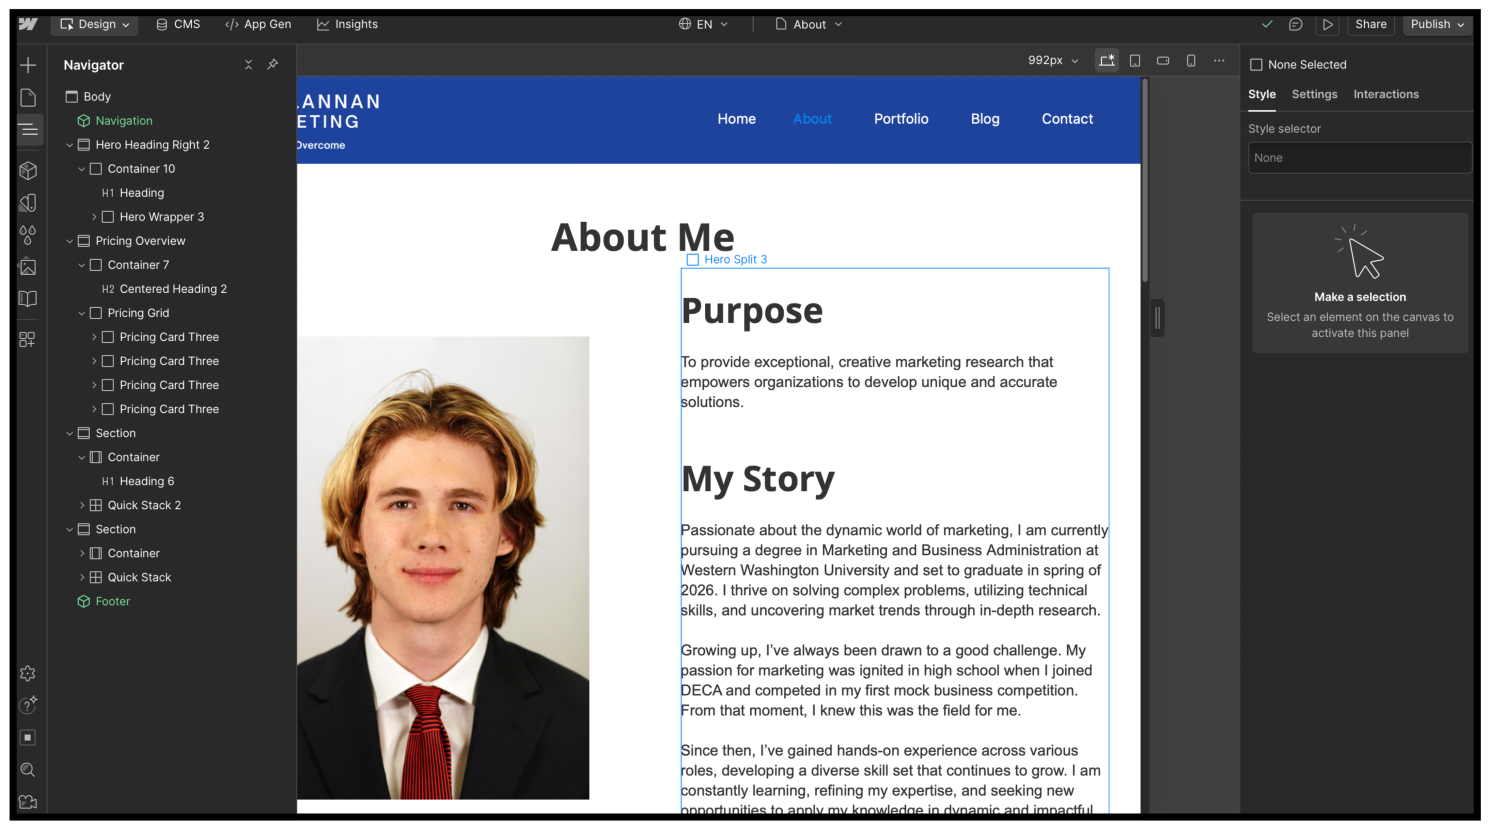Collapse Container 7 in Navigator

82,265
